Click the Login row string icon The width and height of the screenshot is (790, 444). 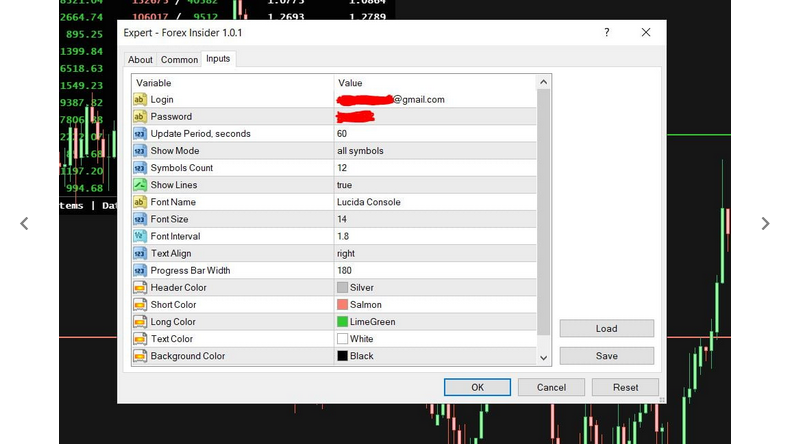pos(140,99)
